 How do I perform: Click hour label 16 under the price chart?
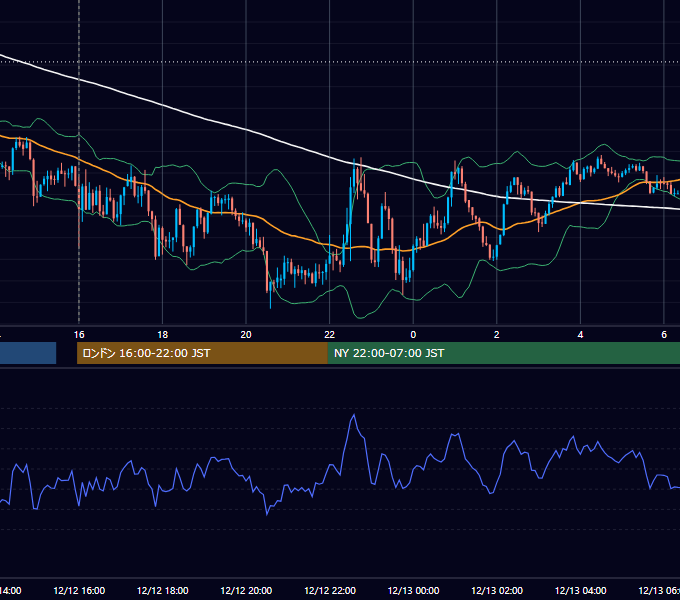tap(79, 335)
